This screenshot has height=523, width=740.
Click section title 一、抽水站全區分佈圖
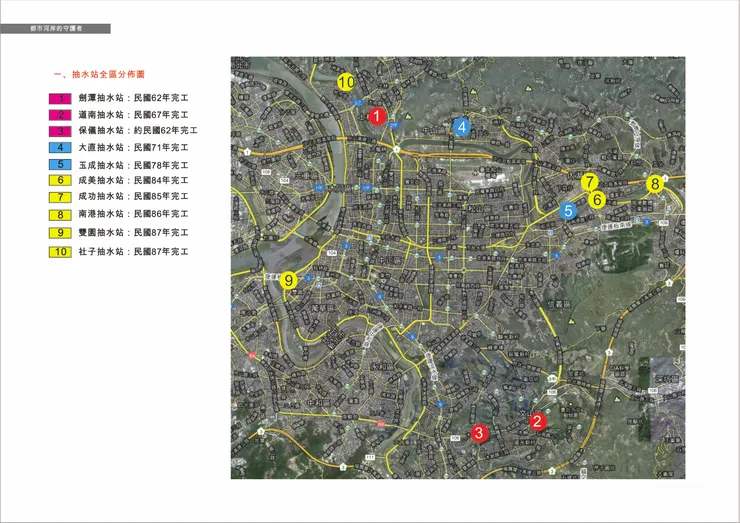pyautogui.click(x=99, y=75)
